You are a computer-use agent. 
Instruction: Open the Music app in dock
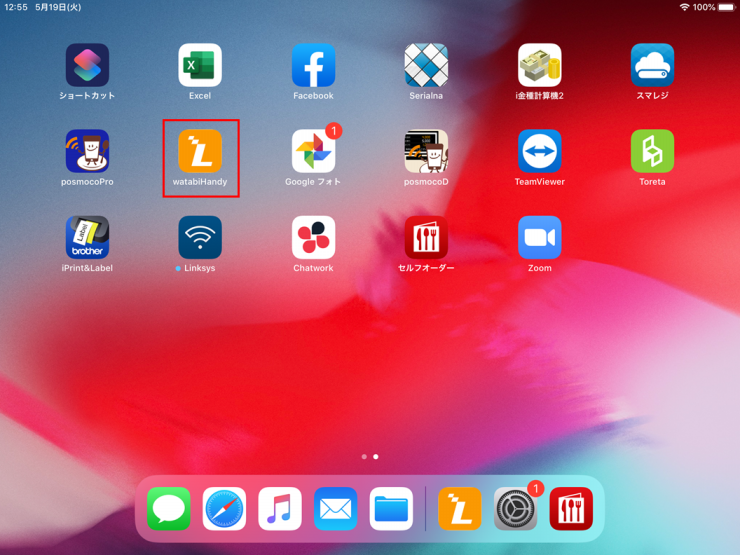280,509
